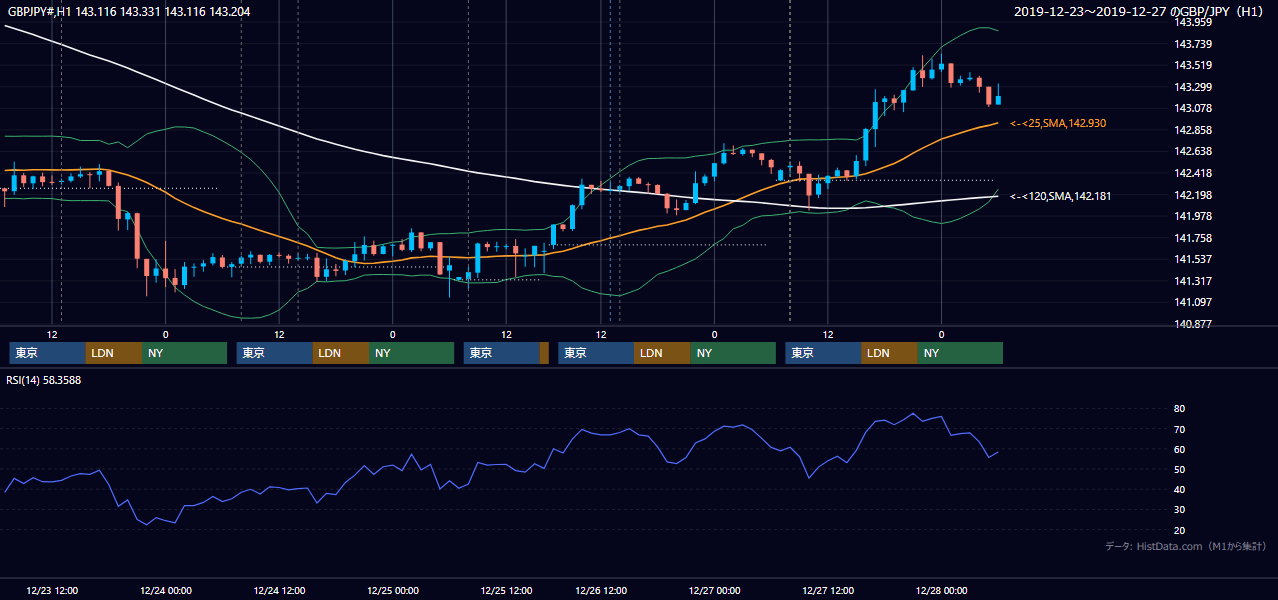Click the 12/24 00:00 time axis label

[166, 591]
